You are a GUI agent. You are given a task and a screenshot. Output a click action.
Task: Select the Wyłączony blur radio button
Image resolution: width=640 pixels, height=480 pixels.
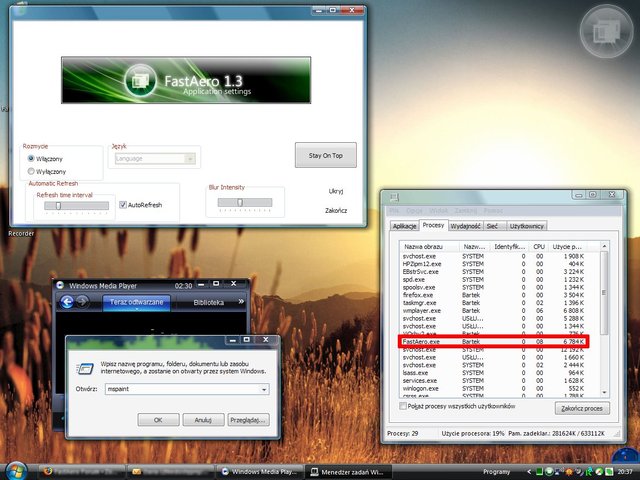31,171
